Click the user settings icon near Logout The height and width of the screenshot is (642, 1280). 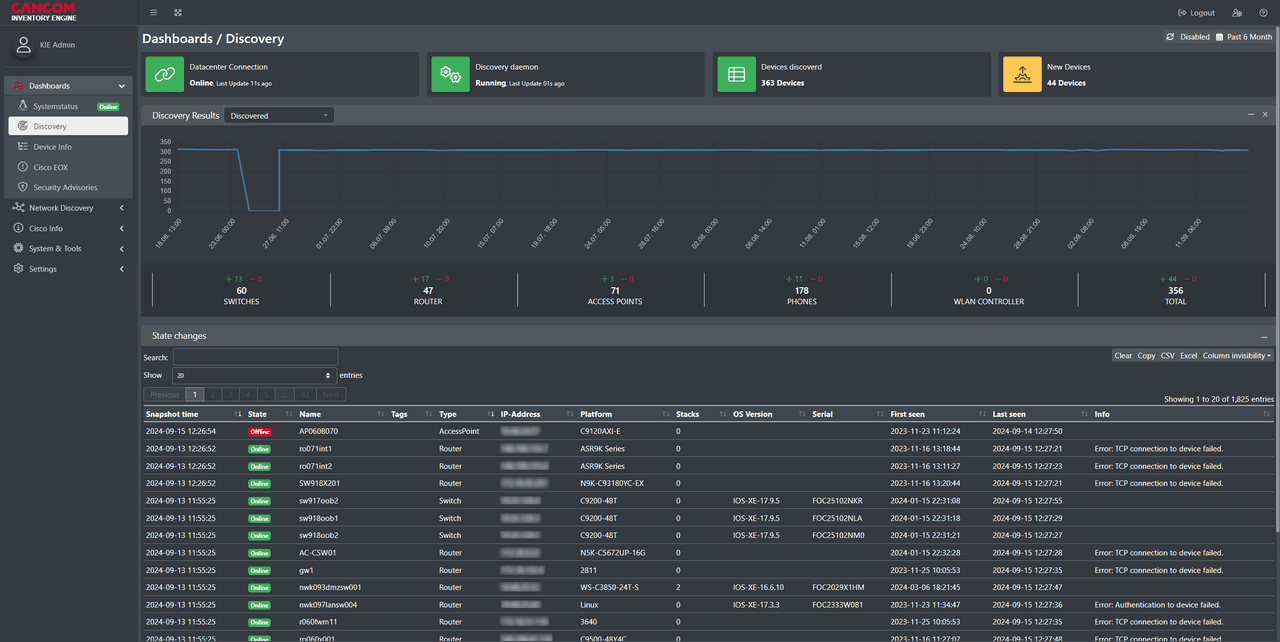click(x=1236, y=12)
